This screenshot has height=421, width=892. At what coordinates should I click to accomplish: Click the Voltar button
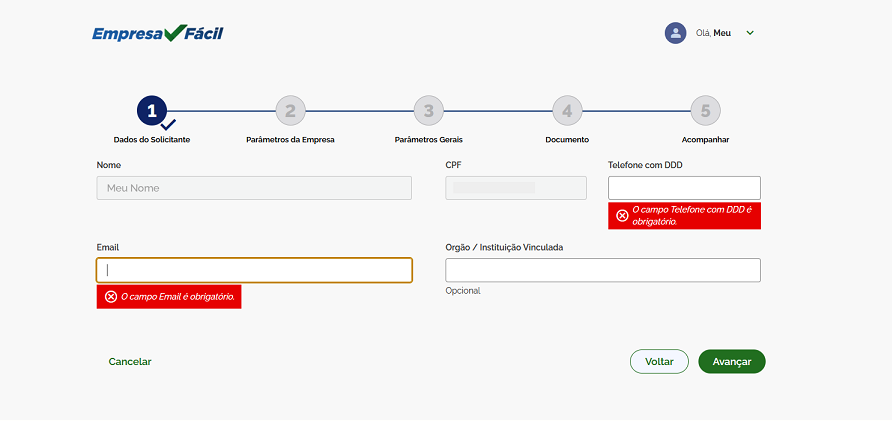pos(659,362)
